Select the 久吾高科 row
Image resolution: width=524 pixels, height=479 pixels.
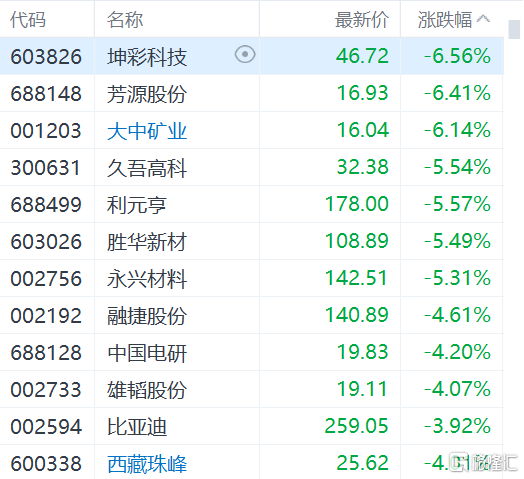252,167
